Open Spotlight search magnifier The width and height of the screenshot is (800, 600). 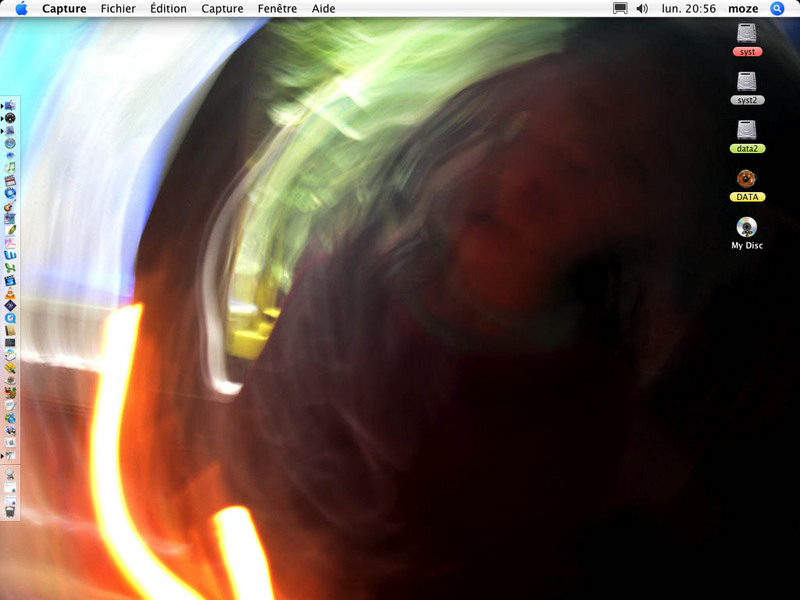coord(777,9)
